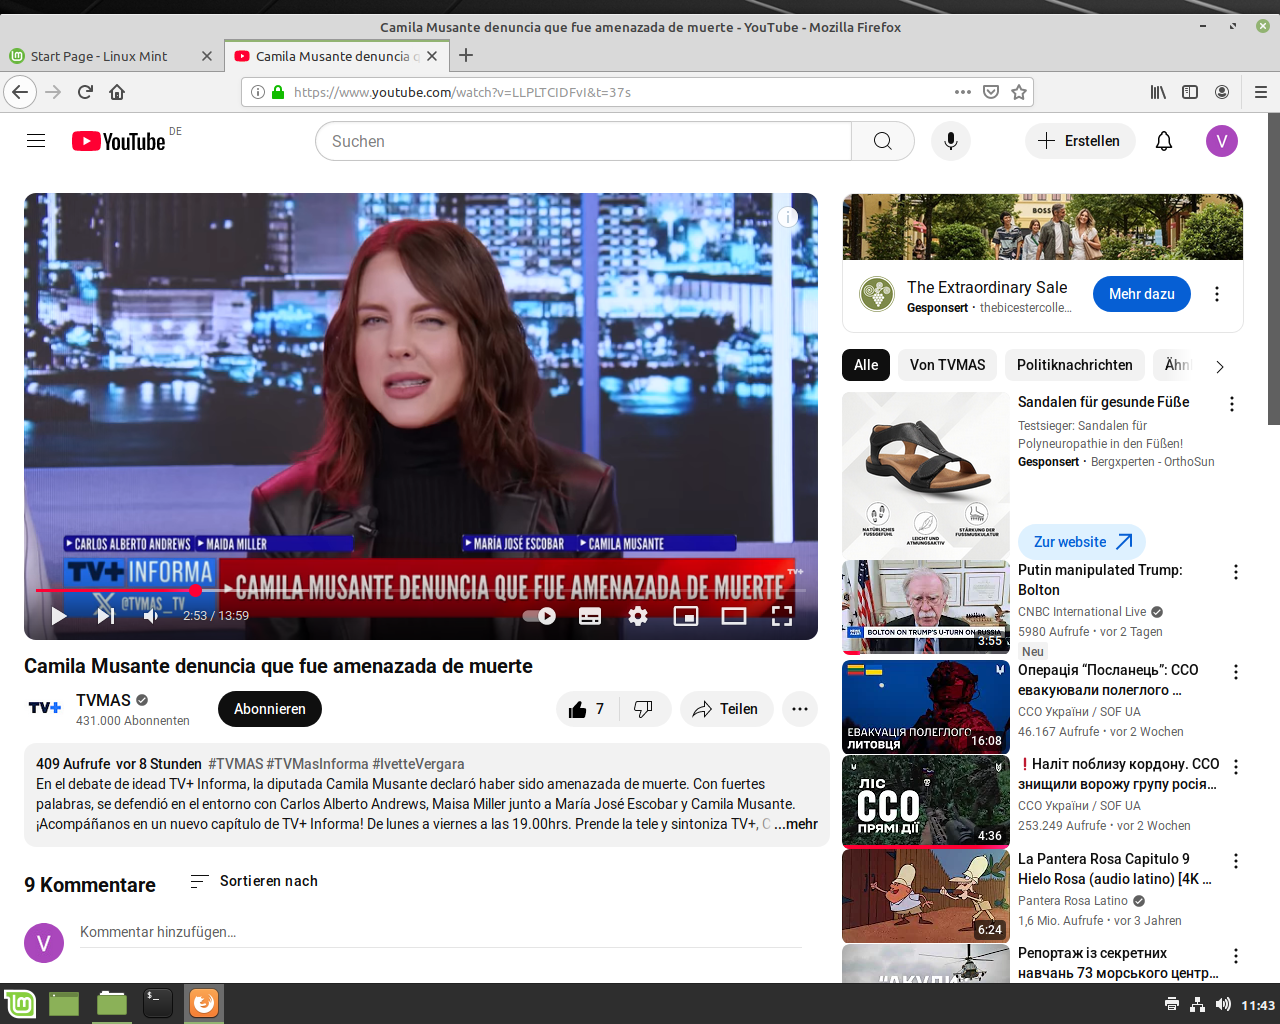Open Linux Mint start menu

(x=20, y=1003)
